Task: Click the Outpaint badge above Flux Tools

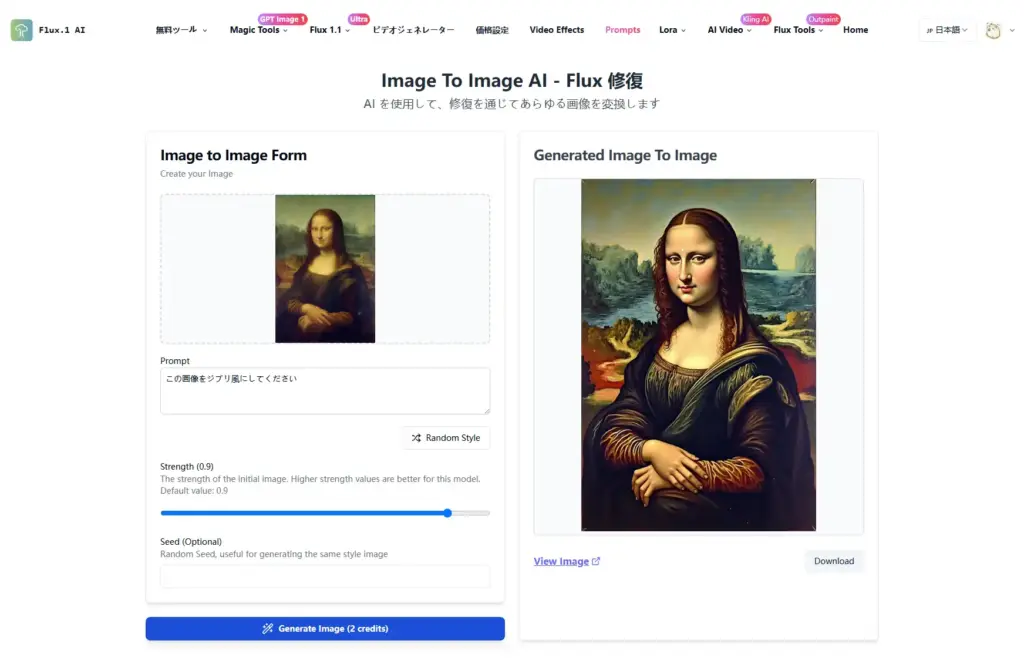Action: 823,19
